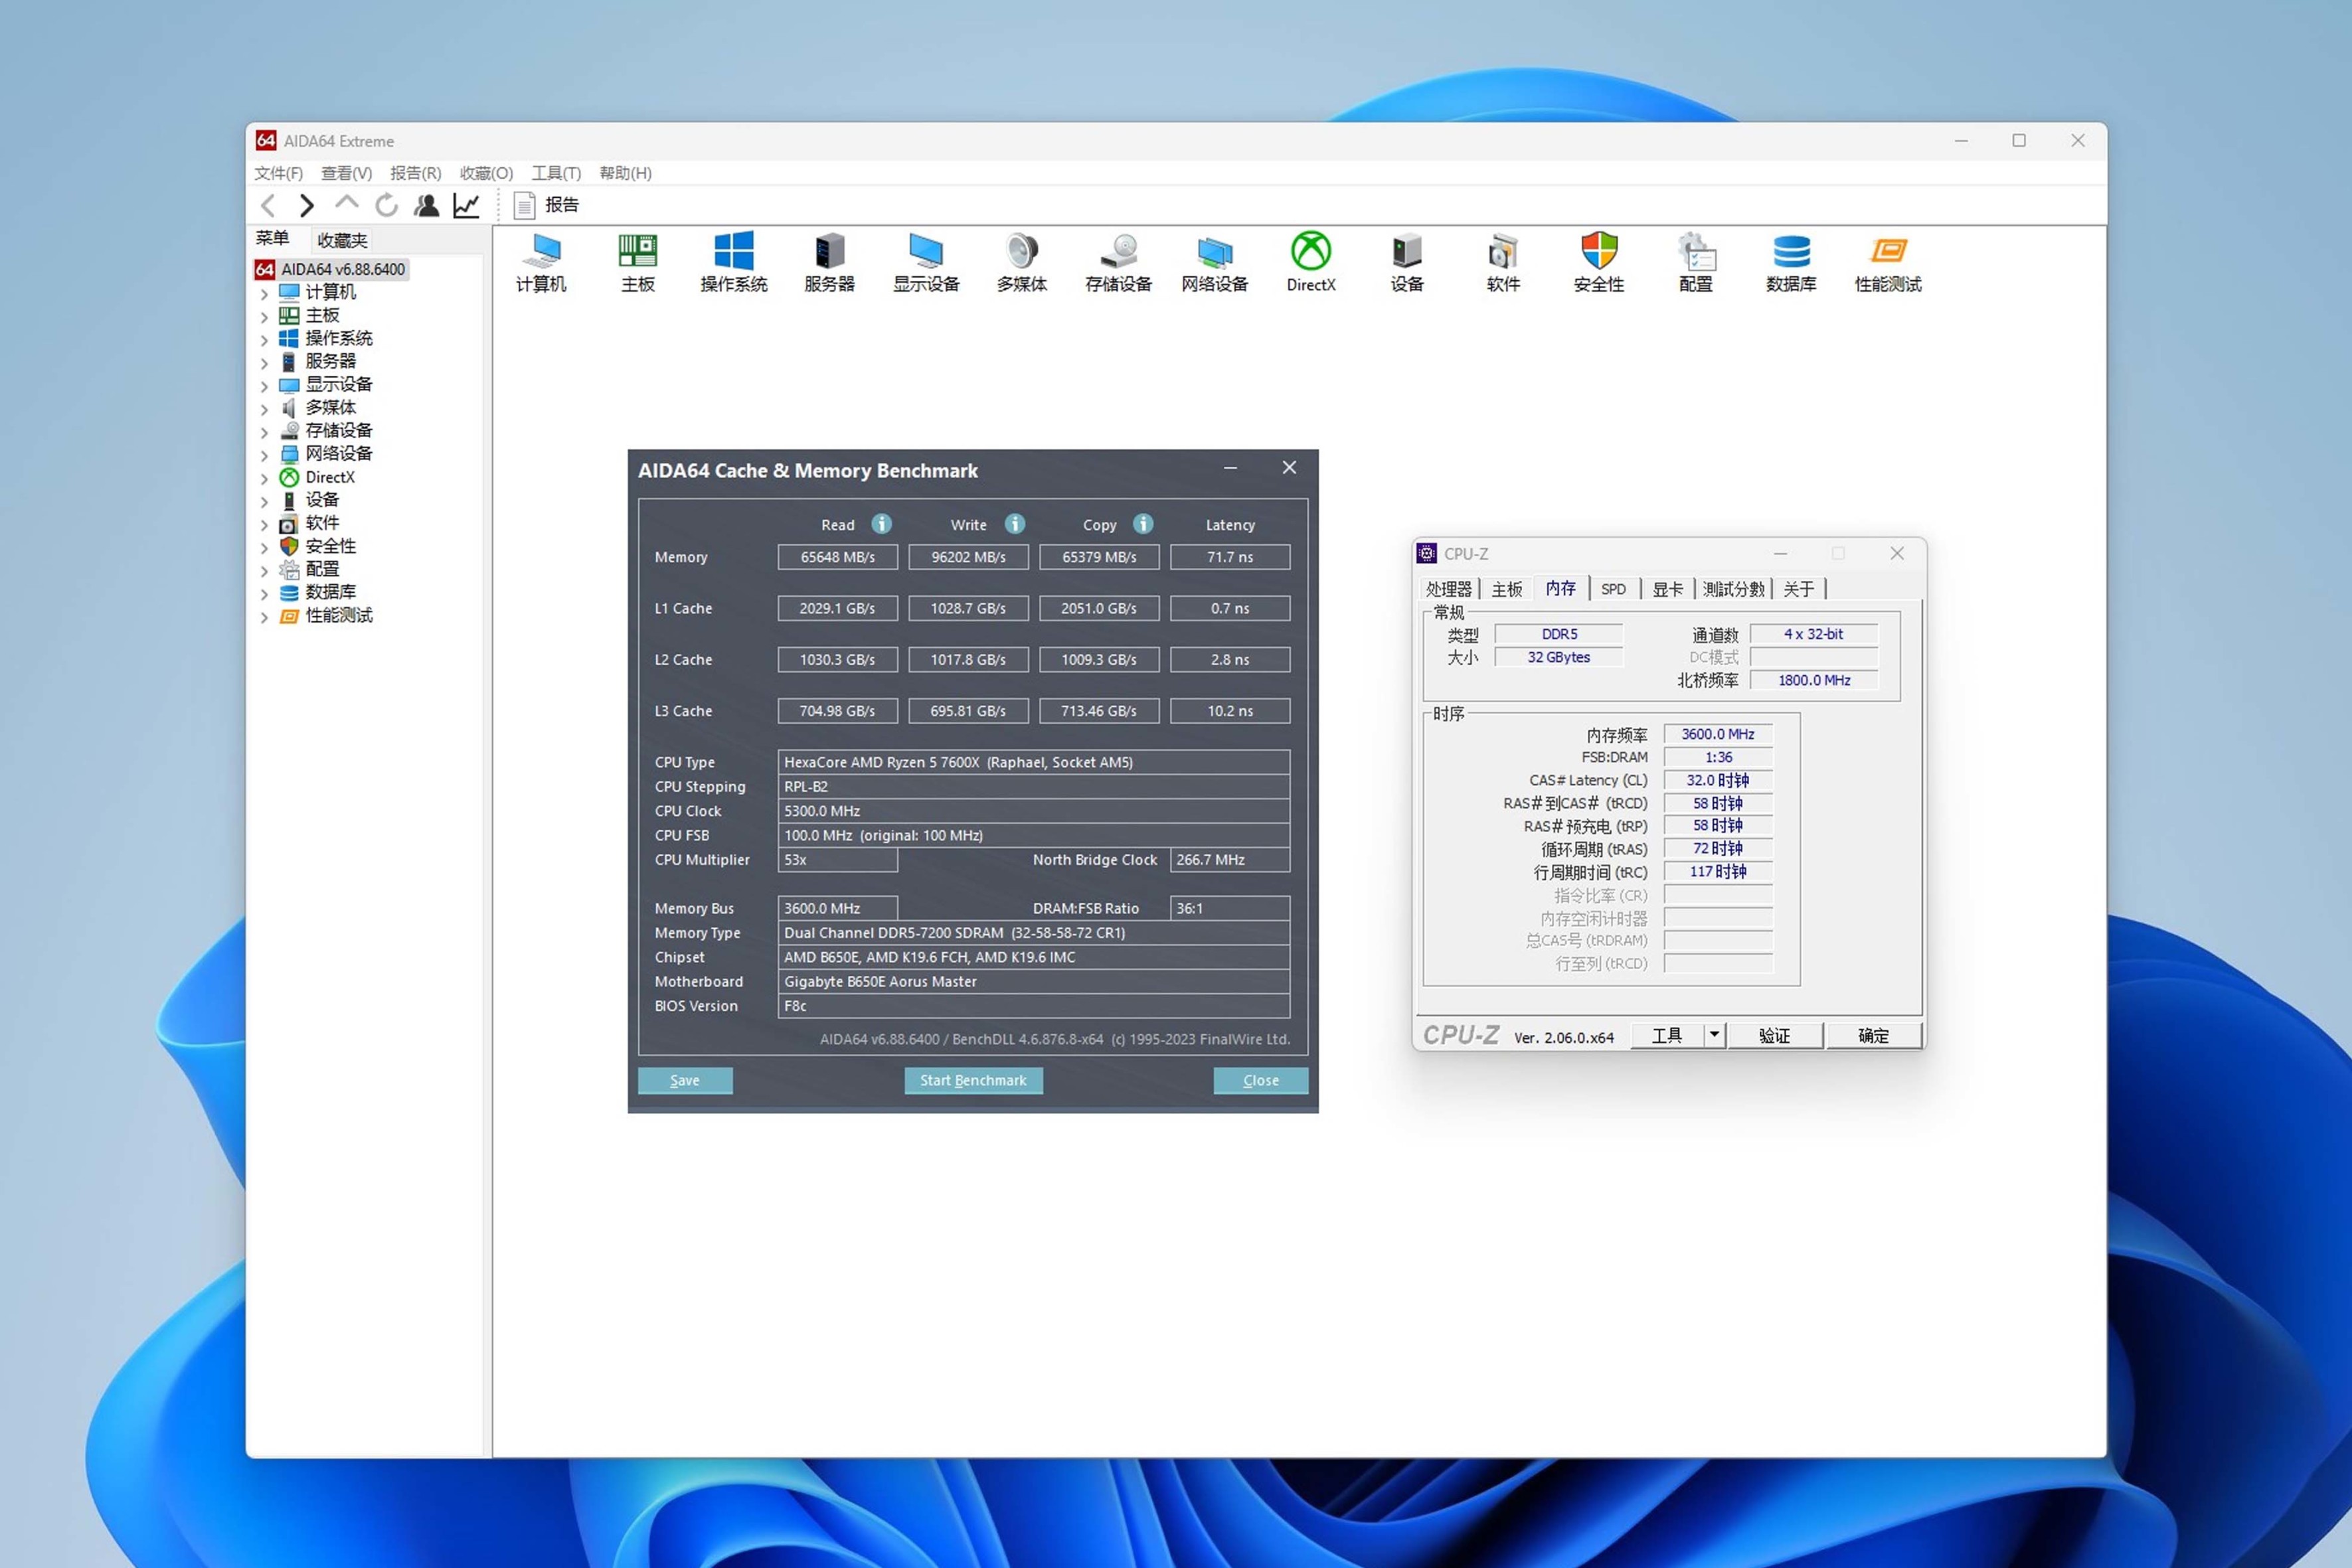Screen dimensions: 2352x1568
Task: Click the 报告 report toolbar button
Action: click(547, 205)
